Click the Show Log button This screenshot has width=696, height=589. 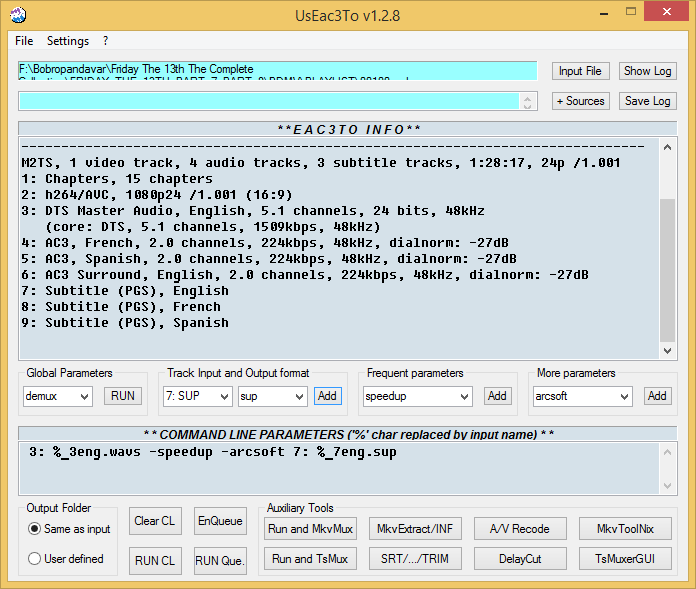tap(648, 71)
